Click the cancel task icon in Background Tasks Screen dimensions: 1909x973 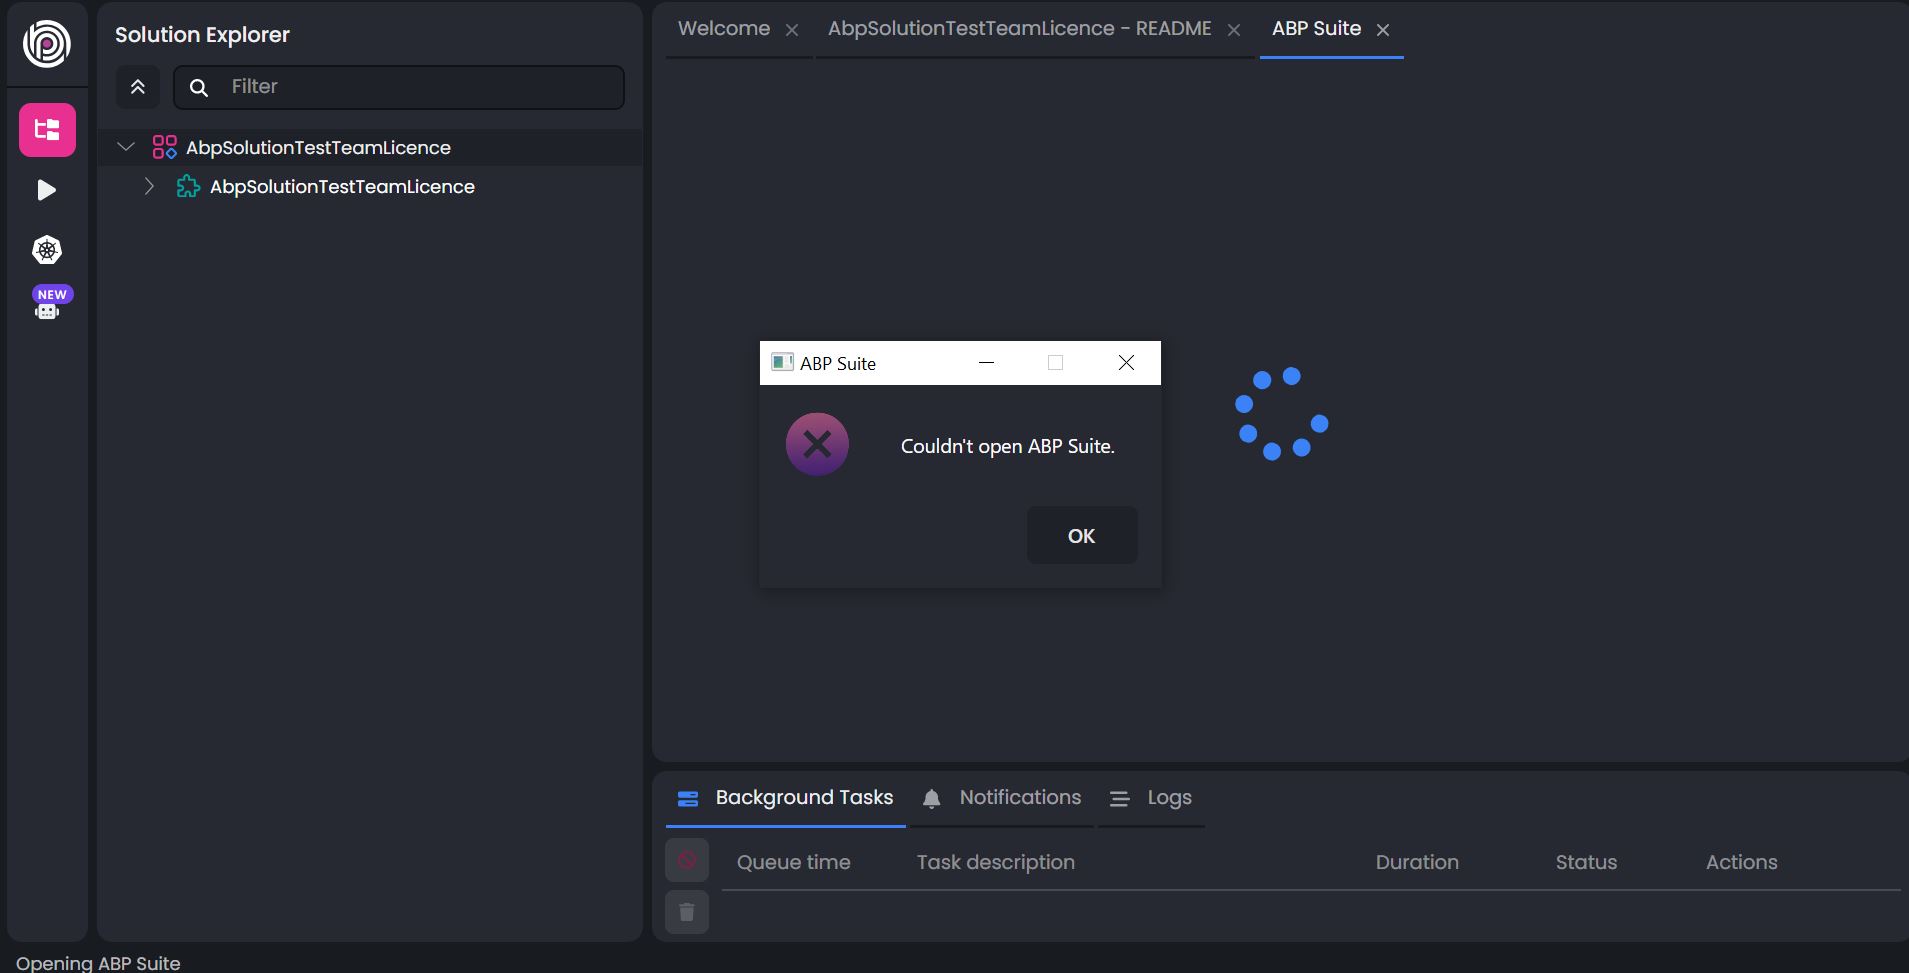(687, 860)
